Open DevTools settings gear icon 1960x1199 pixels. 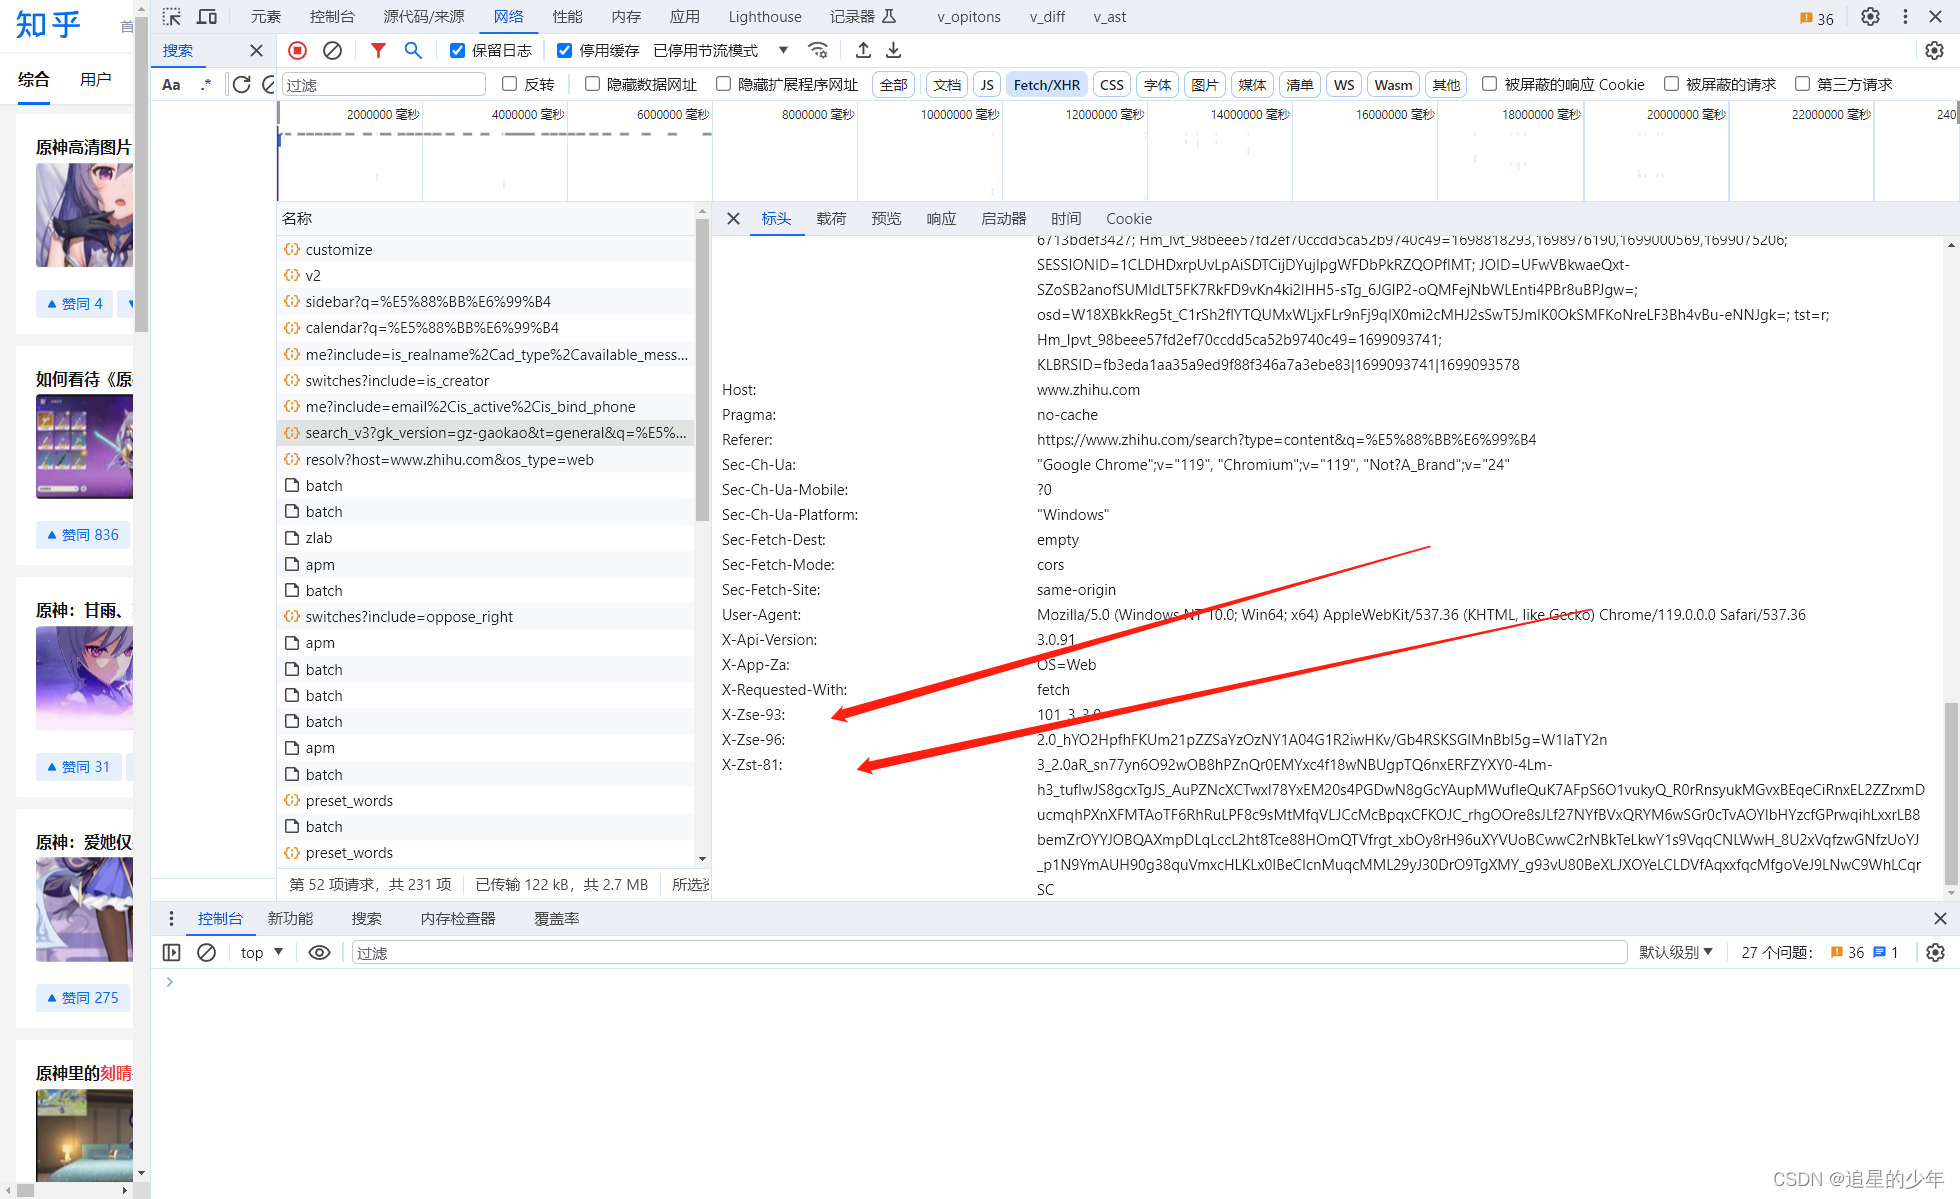click(x=1870, y=17)
